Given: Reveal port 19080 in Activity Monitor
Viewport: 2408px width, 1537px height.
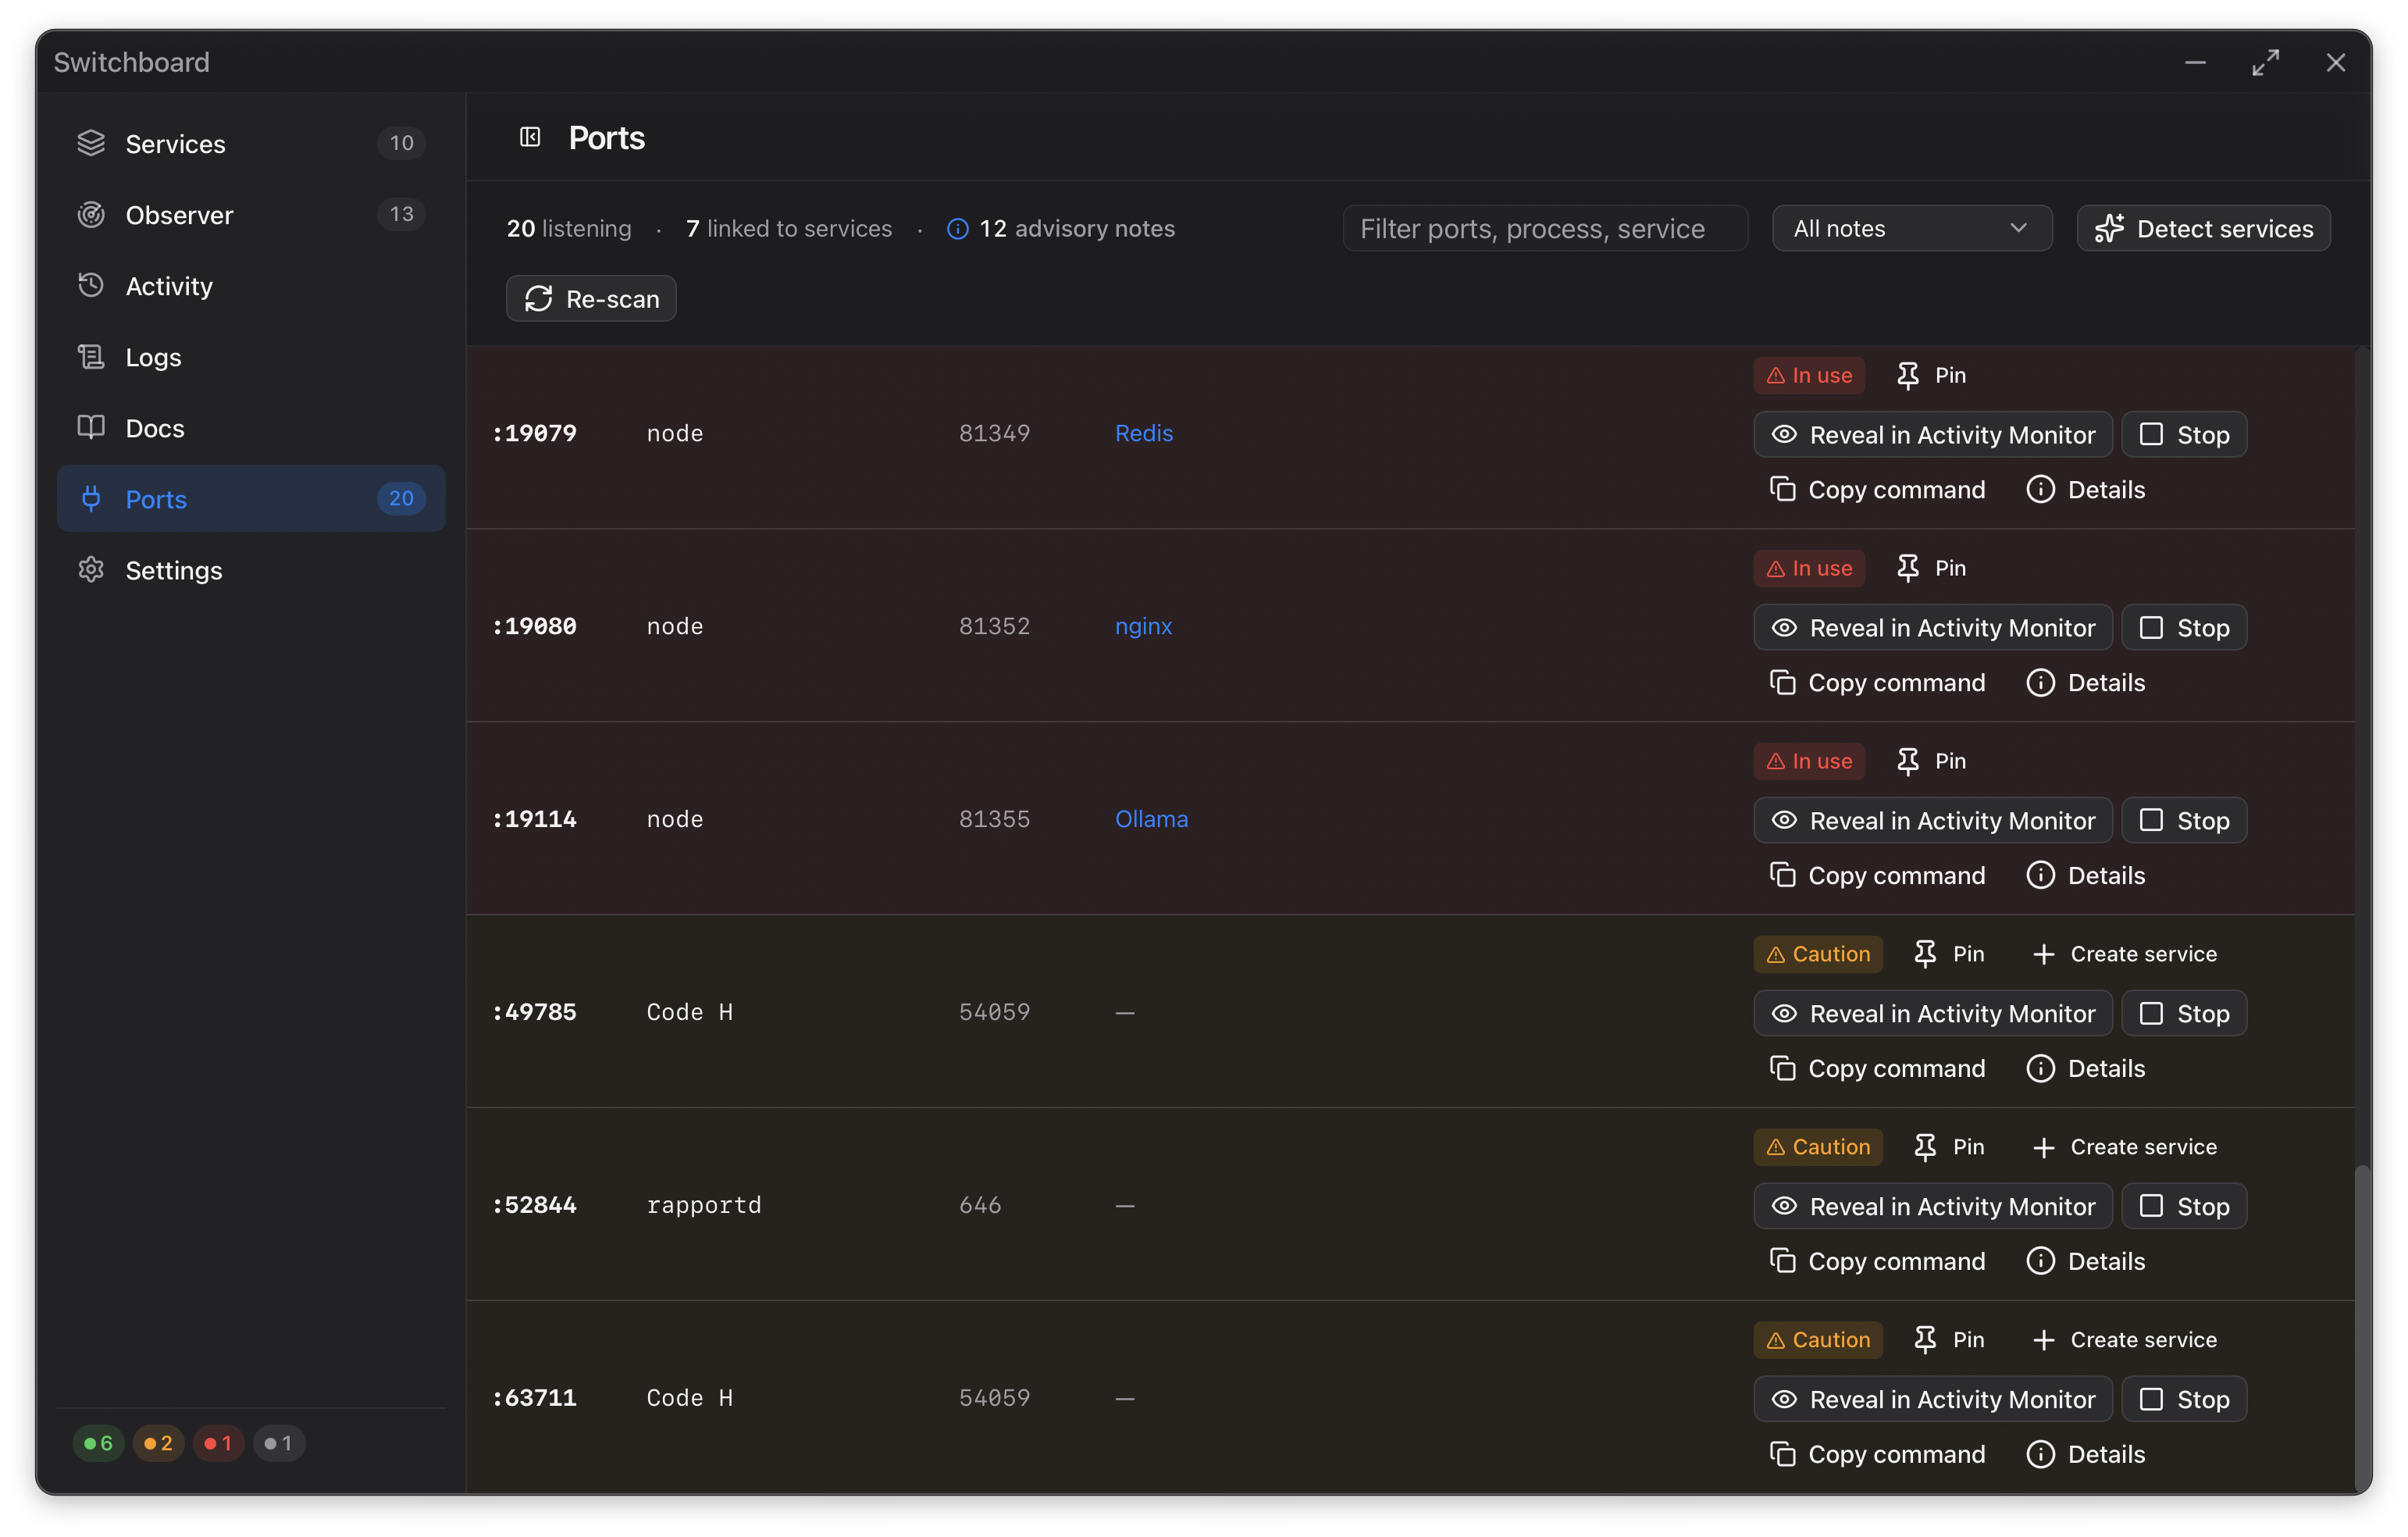Looking at the screenshot, I should (x=1932, y=627).
